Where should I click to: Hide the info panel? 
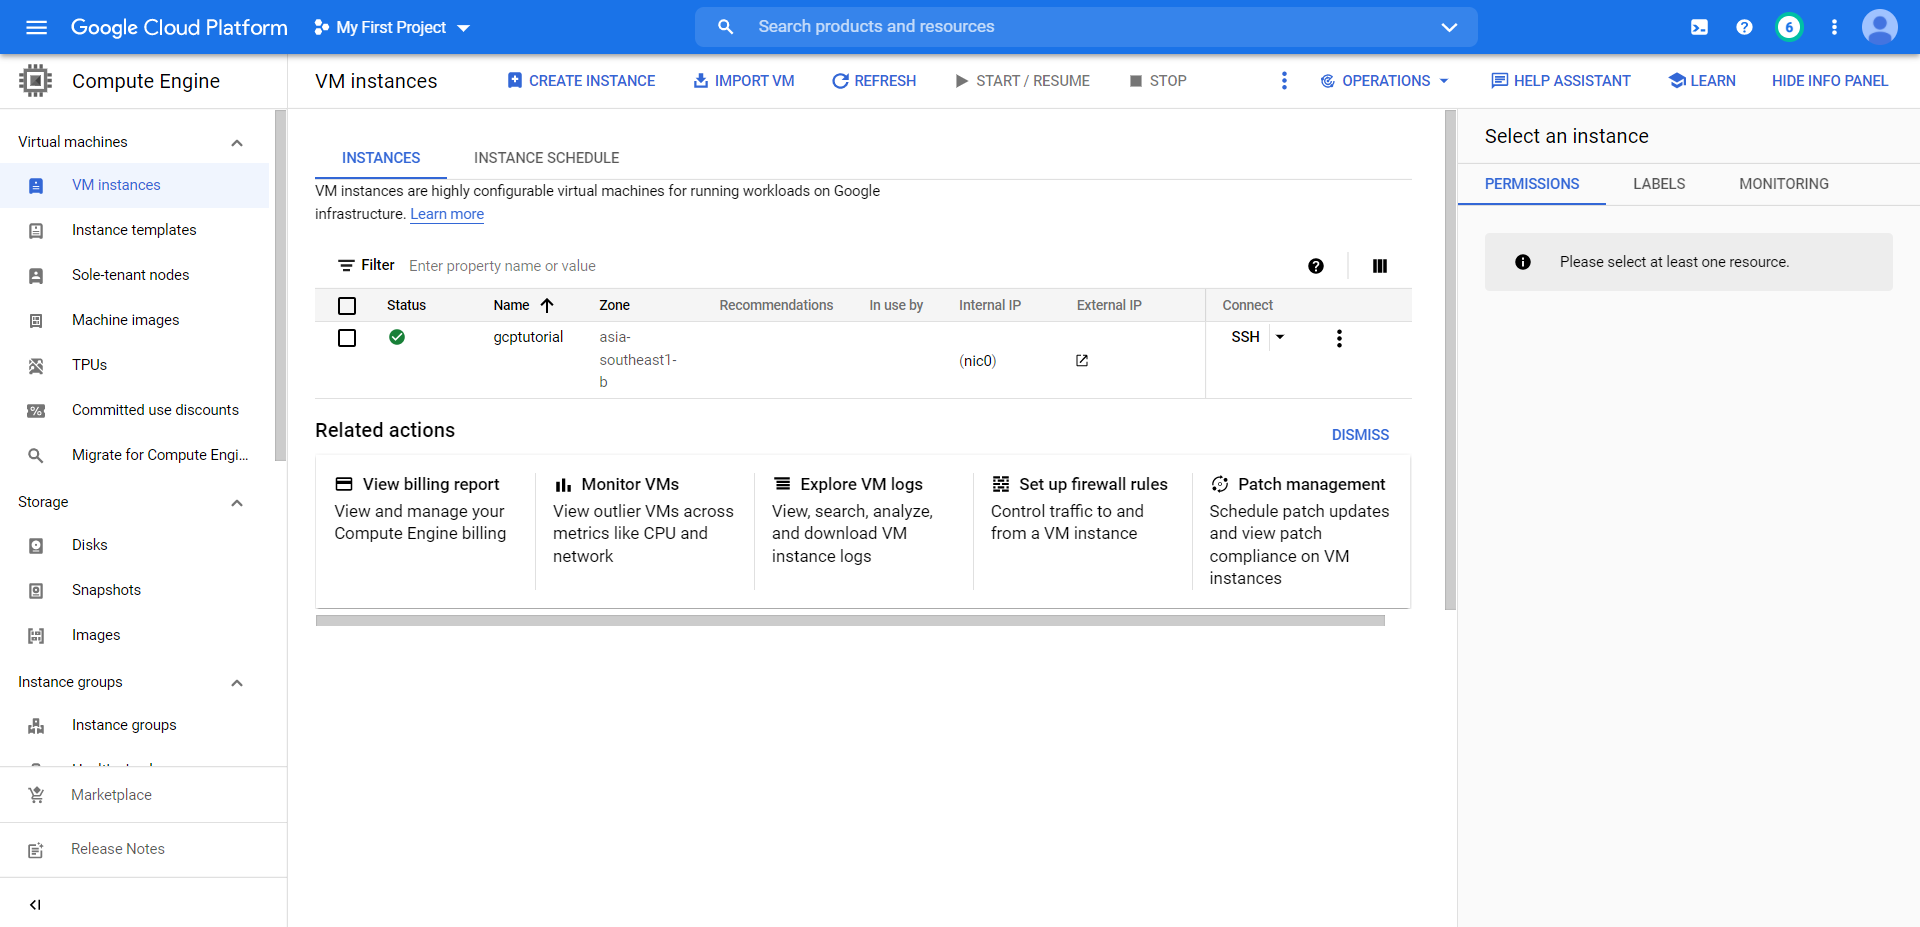(x=1830, y=81)
